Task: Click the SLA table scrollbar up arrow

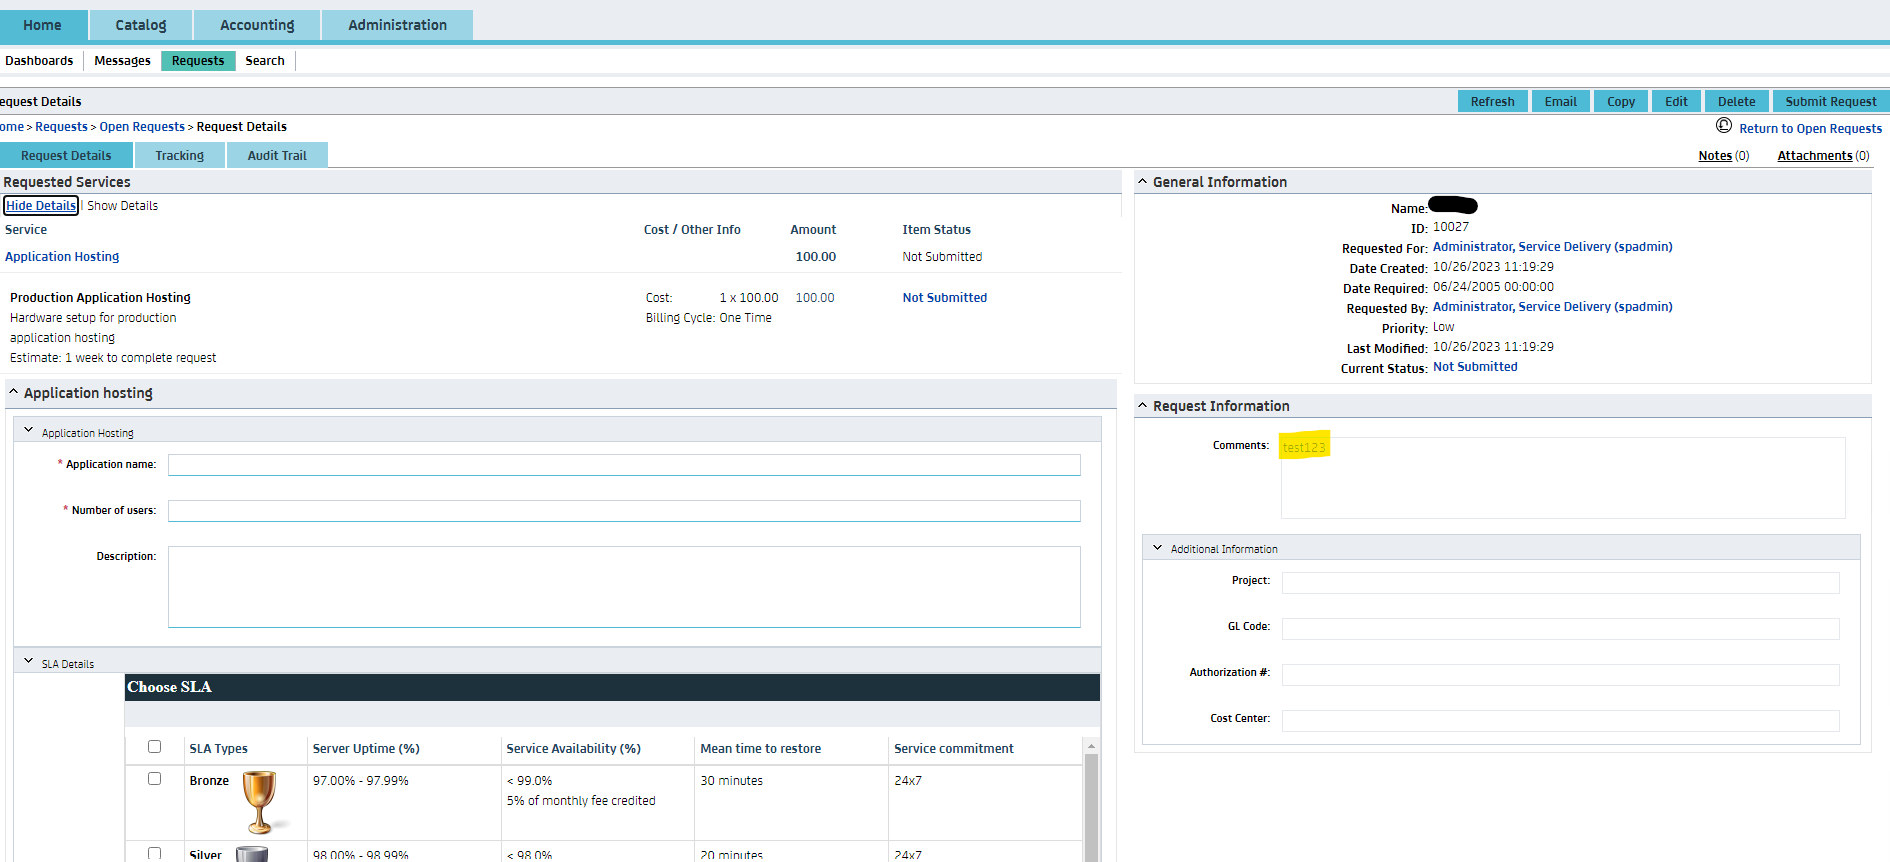Action: 1091,747
